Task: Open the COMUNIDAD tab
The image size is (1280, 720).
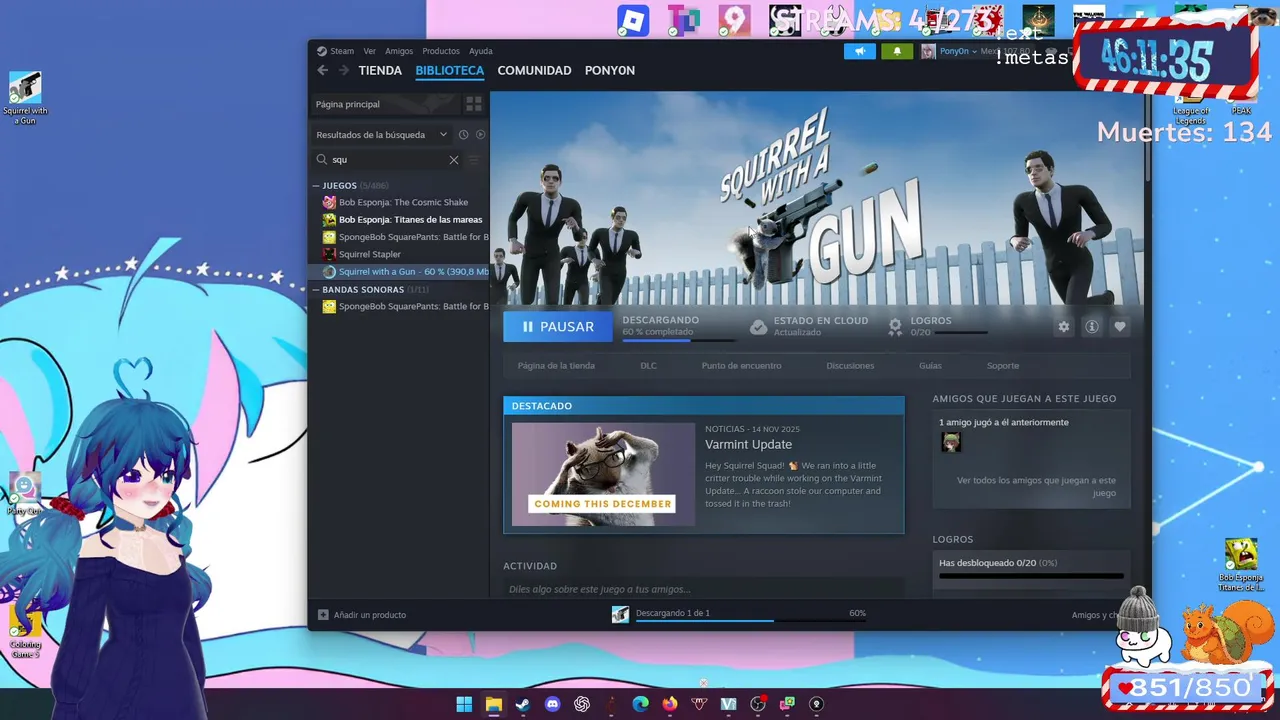Action: [535, 70]
